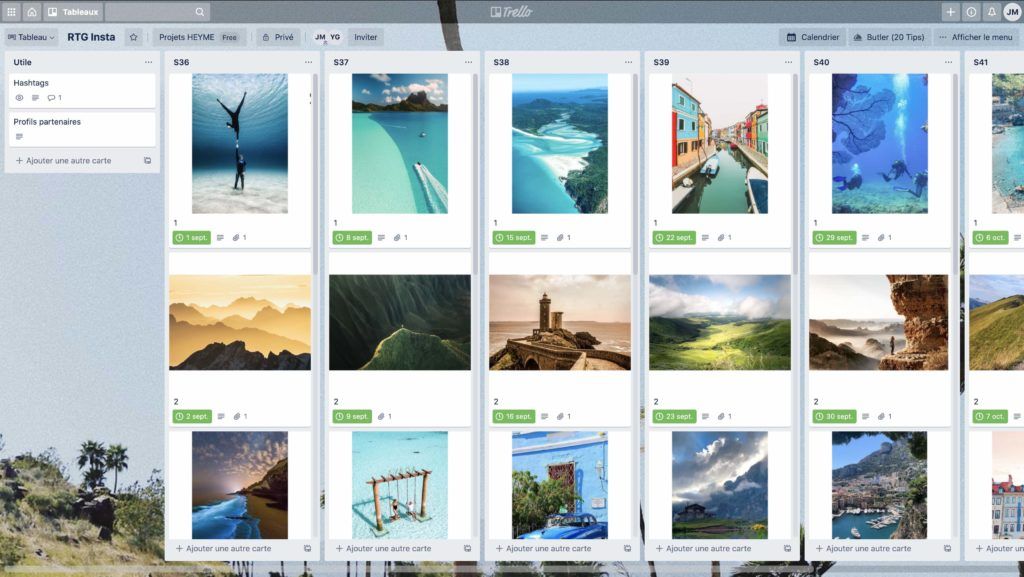Toggle the 16 sept. due date badge
Viewport: 1024px width, 577px height.
click(514, 416)
